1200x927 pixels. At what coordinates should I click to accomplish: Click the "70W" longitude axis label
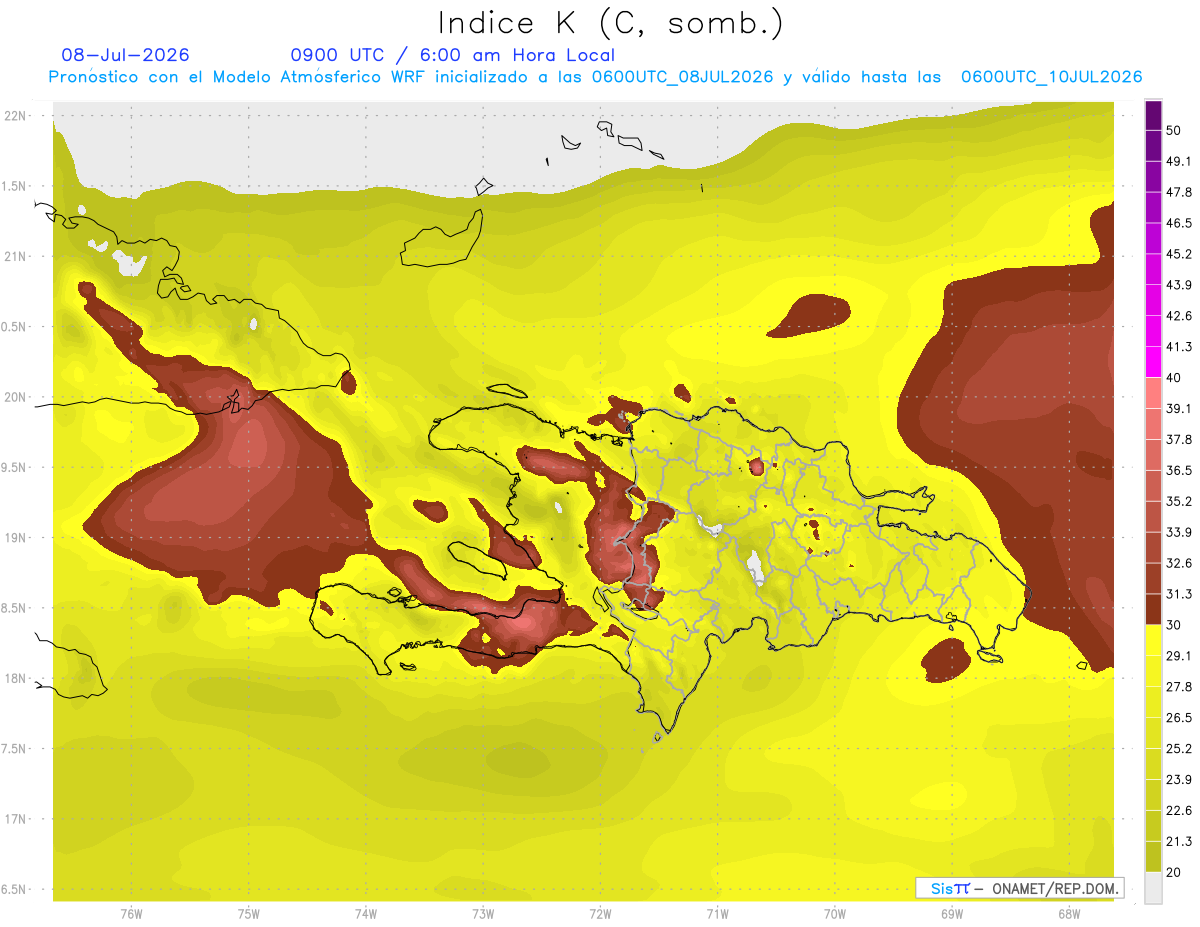point(835,914)
